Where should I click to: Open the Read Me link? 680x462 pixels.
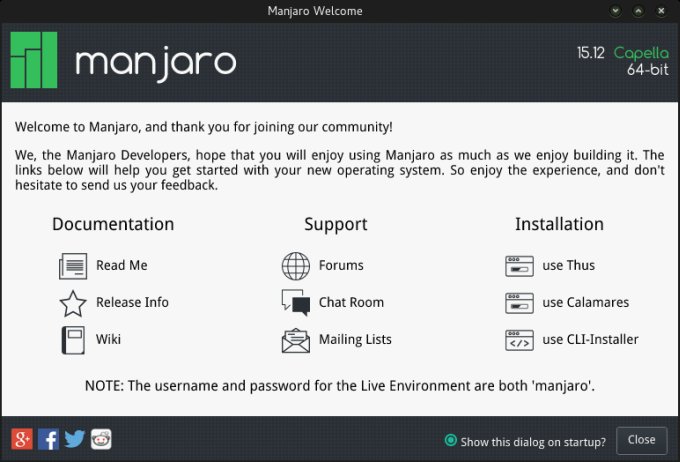(121, 265)
